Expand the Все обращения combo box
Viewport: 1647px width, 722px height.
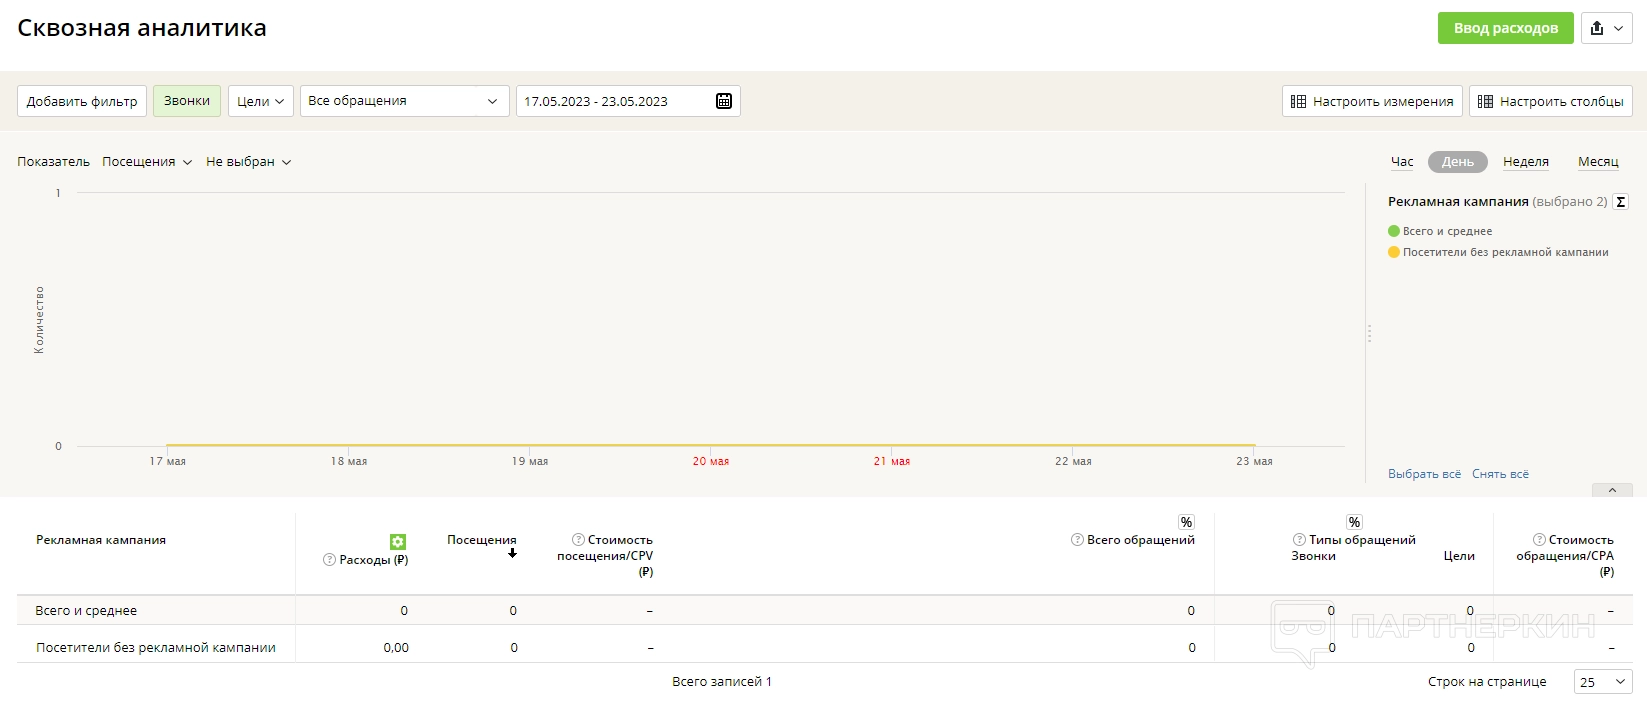404,101
